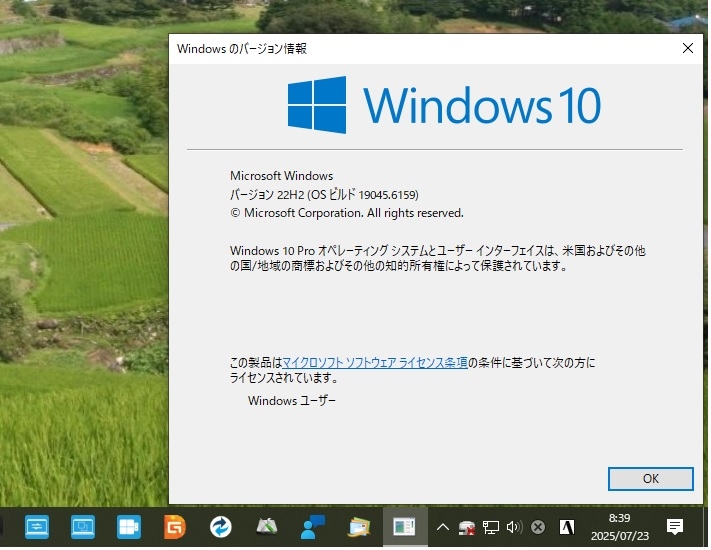
Task: Click the Windows 10 logo banner
Action: pyautogui.click(x=444, y=105)
